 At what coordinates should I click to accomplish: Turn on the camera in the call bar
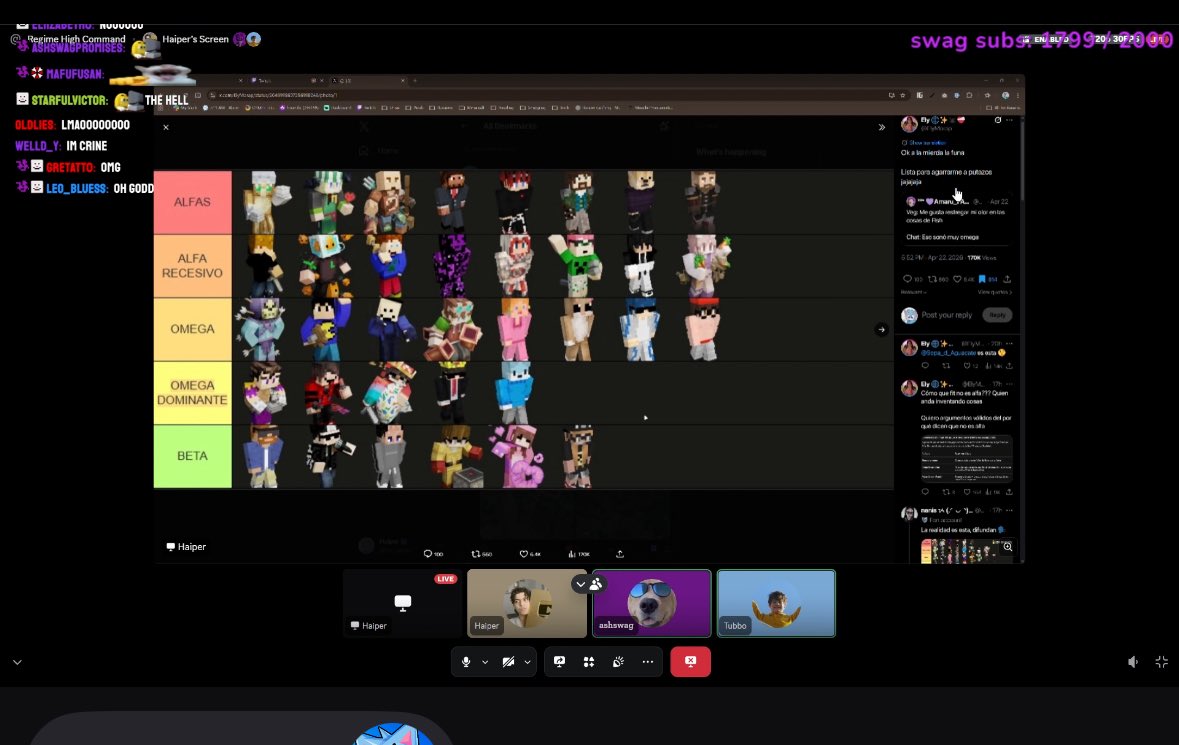pyautogui.click(x=508, y=662)
